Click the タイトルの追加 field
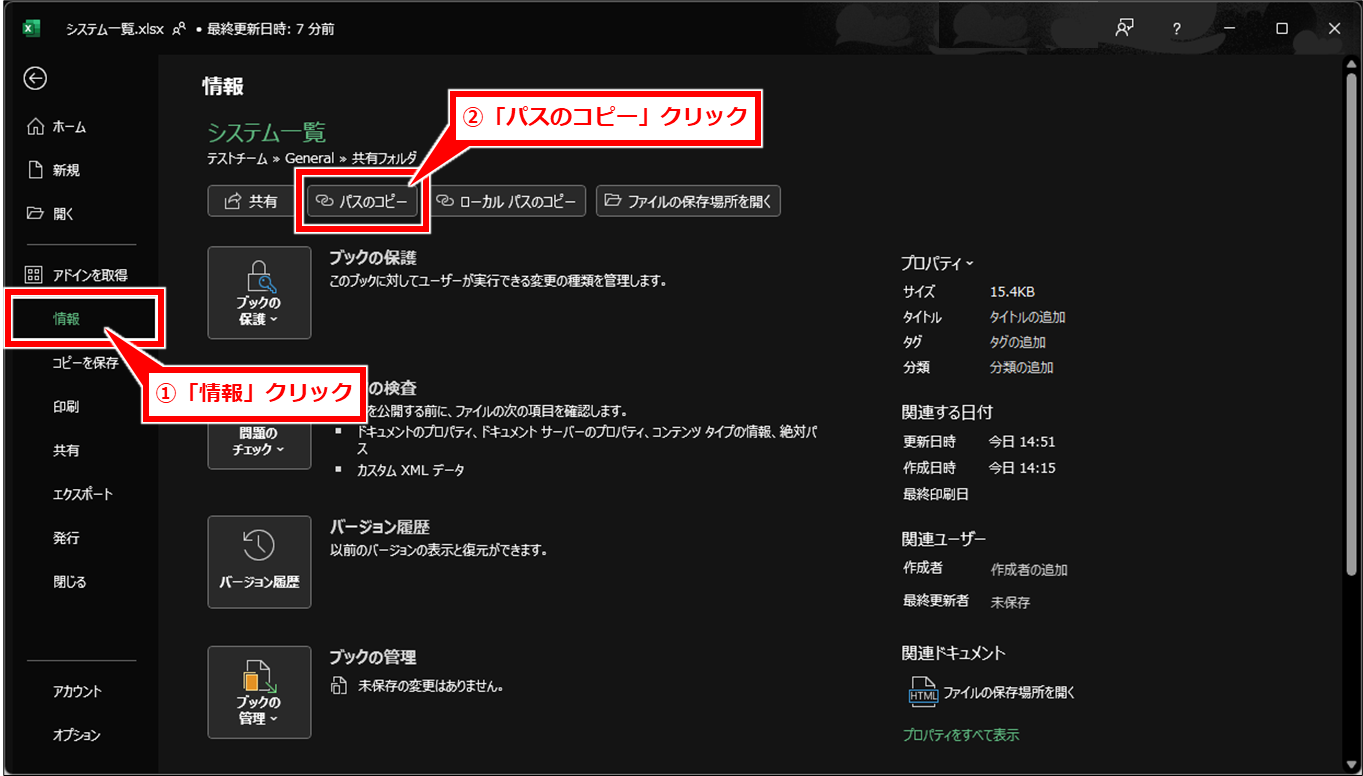 tap(1027, 317)
